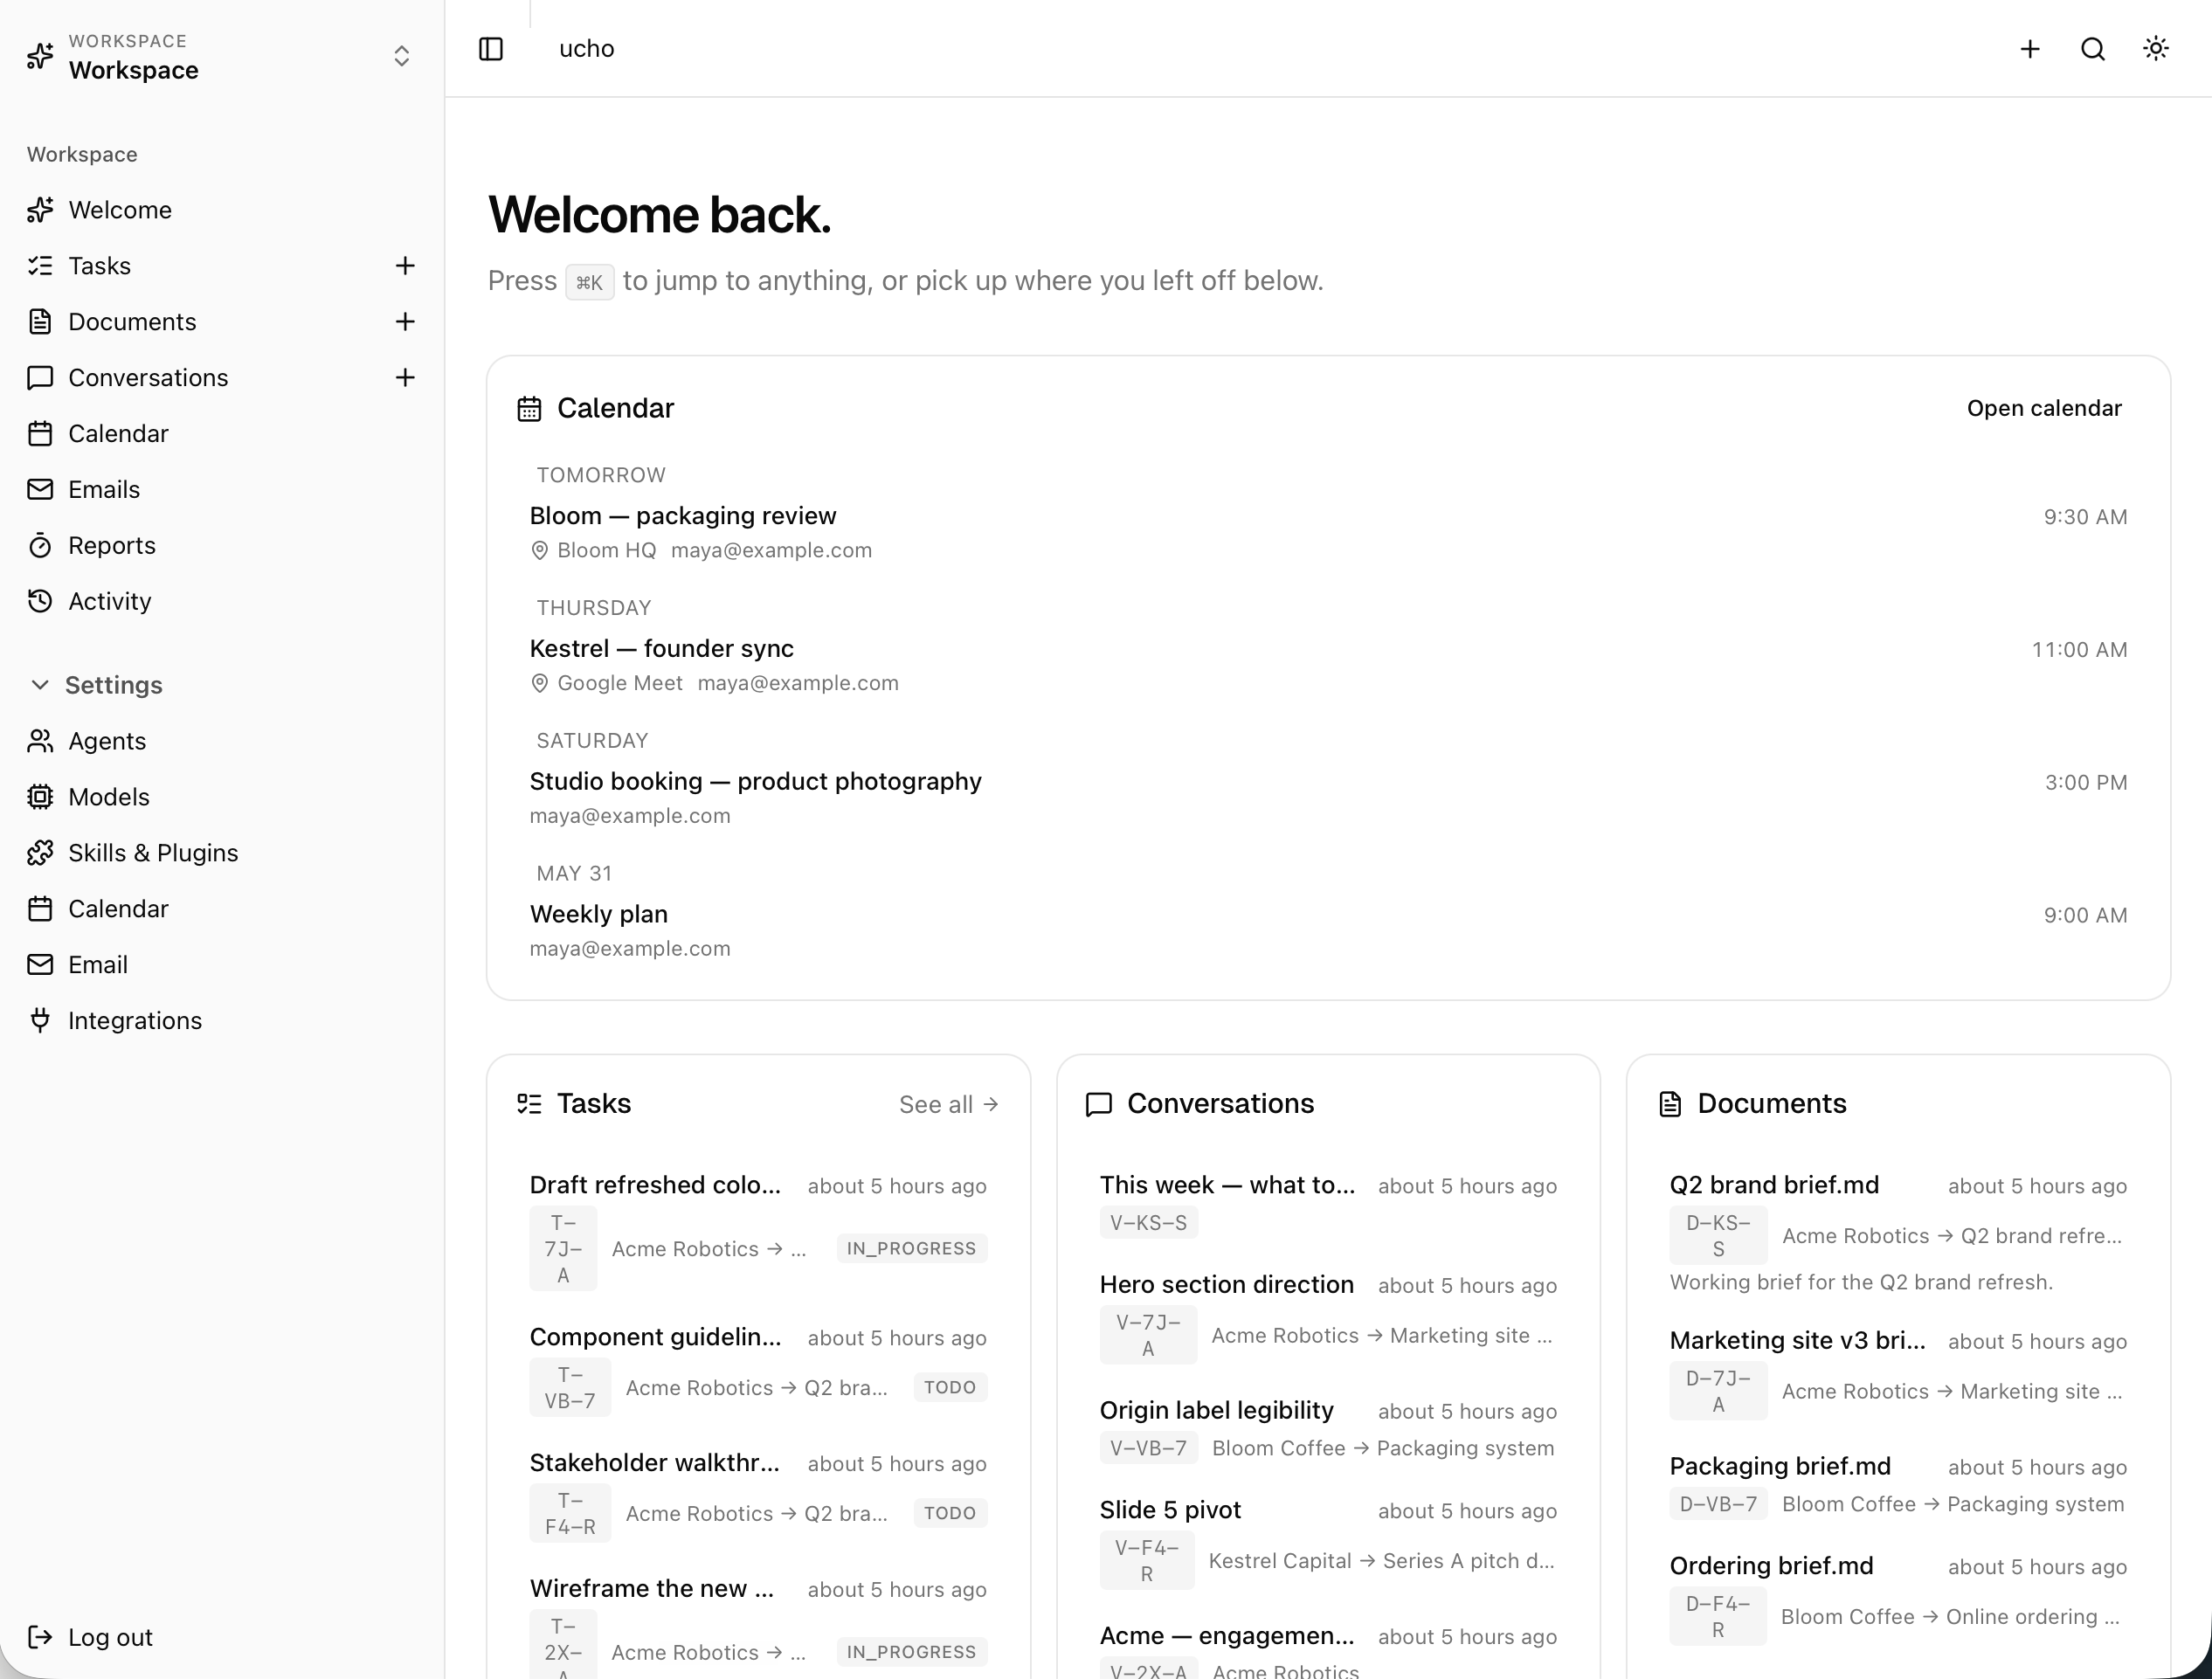Click the Calendar card header icon
This screenshot has height=1679, width=2212.
pos(529,409)
